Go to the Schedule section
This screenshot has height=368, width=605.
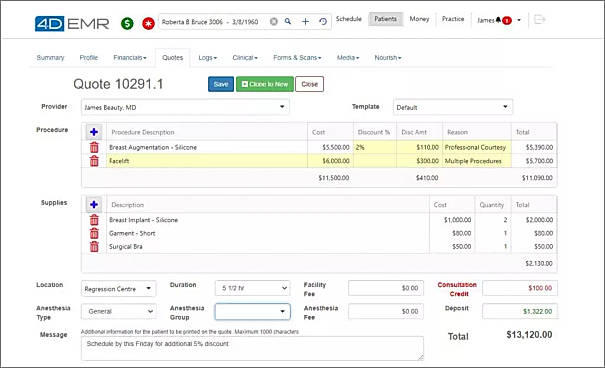click(349, 19)
